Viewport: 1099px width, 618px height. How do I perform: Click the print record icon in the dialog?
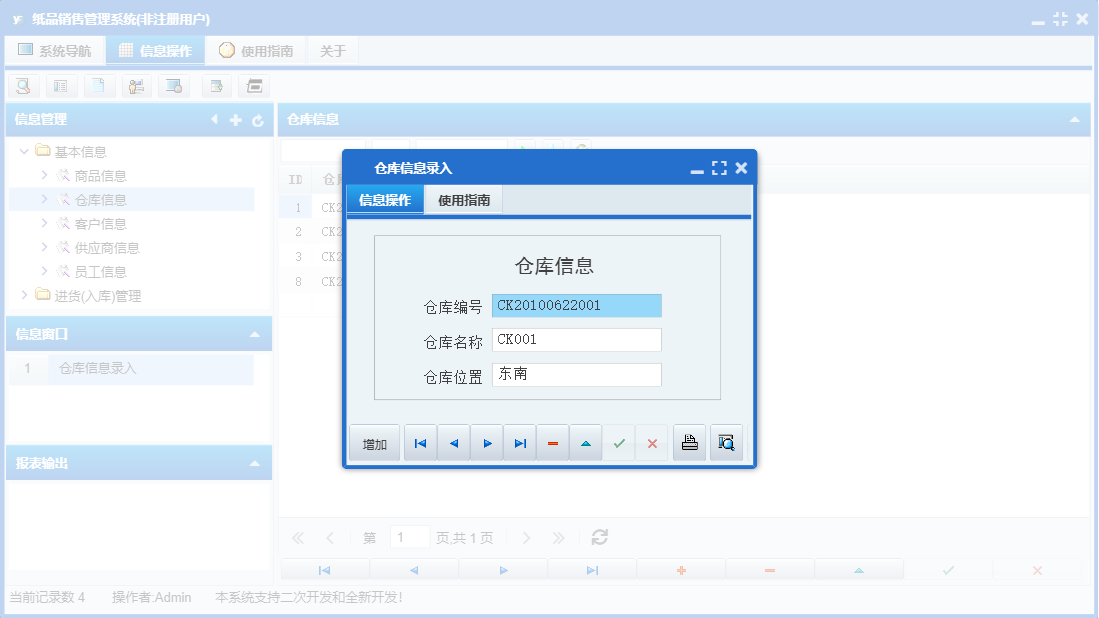pyautogui.click(x=689, y=442)
